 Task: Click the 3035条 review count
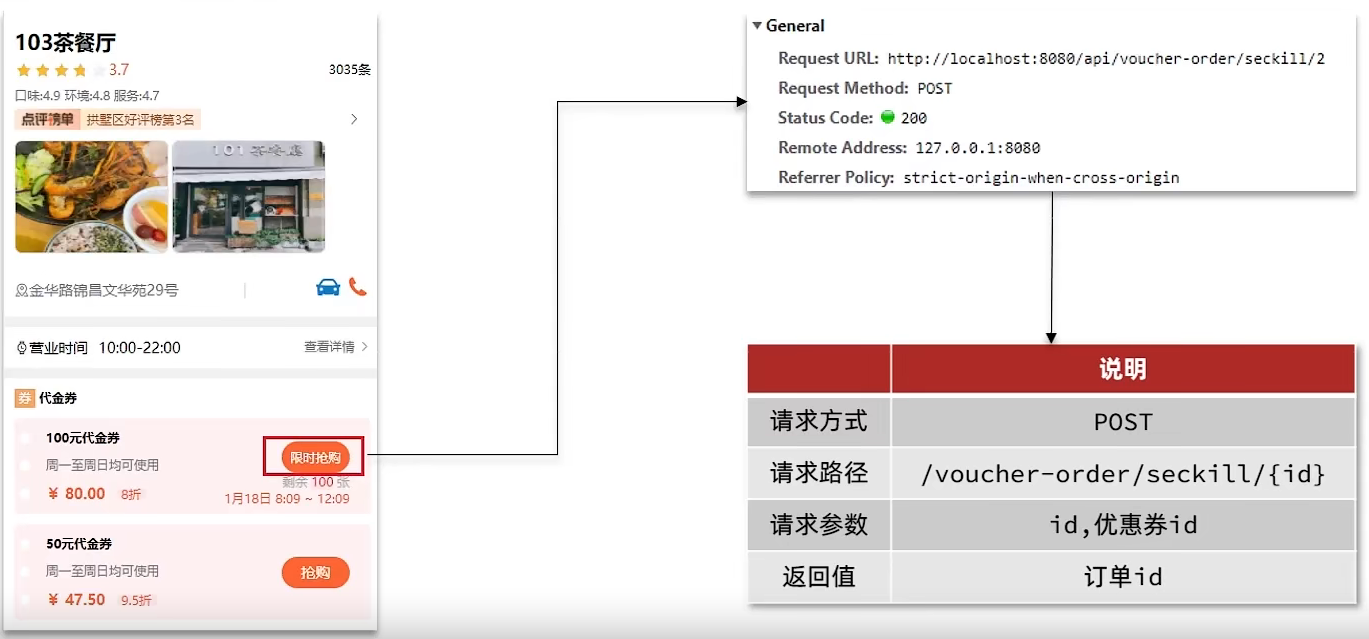click(350, 70)
